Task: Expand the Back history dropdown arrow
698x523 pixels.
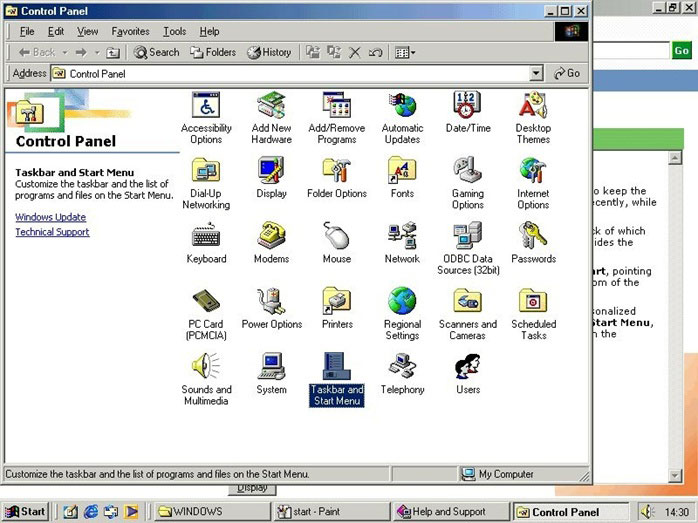Action: point(65,53)
